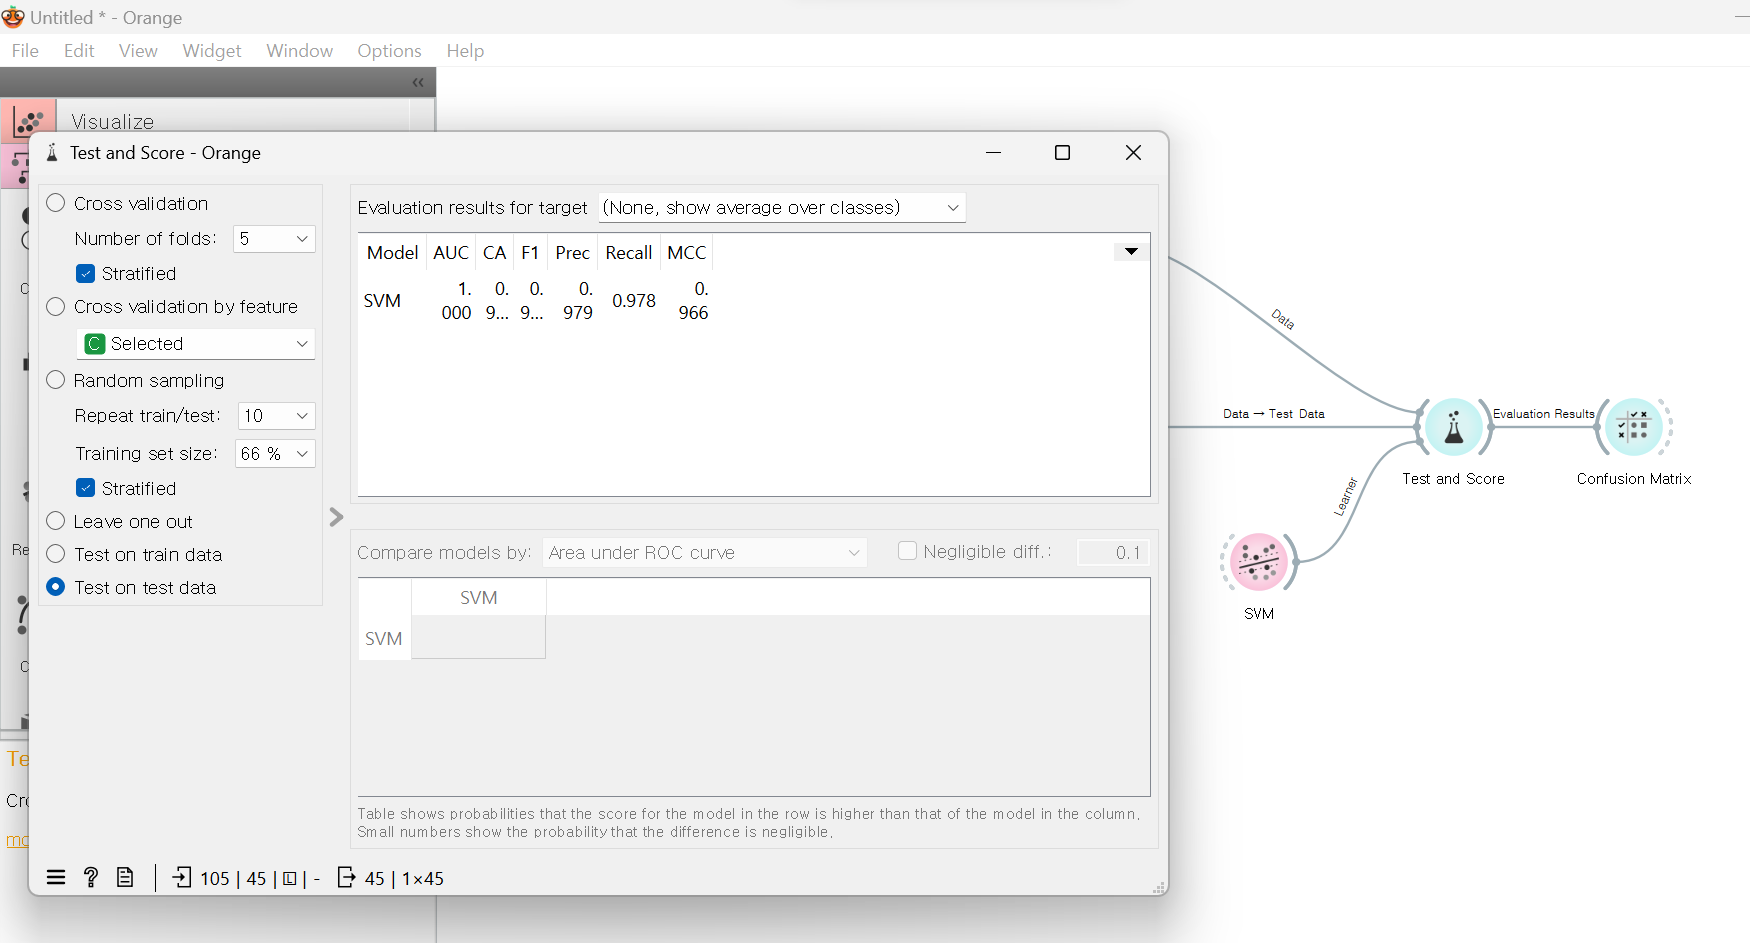Open the File menu
1750x943 pixels.
coord(25,51)
